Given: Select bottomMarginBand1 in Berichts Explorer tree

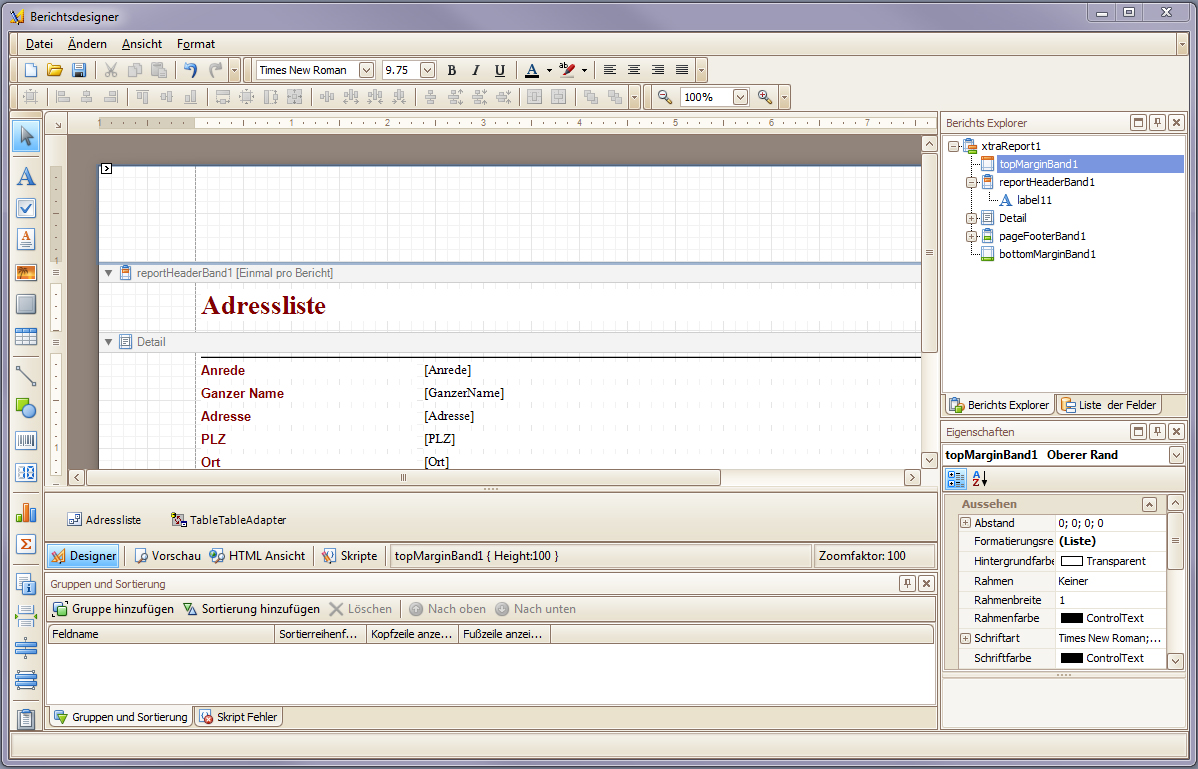Looking at the screenshot, I should pos(1047,254).
